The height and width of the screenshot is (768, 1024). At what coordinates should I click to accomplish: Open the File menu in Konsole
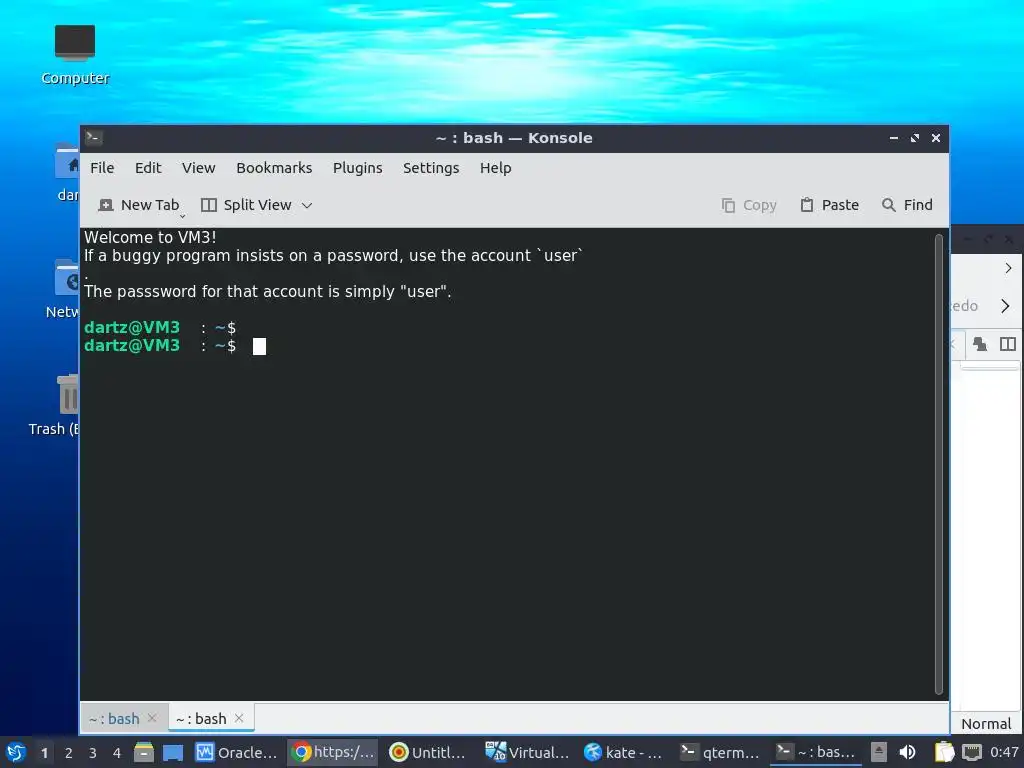102,168
